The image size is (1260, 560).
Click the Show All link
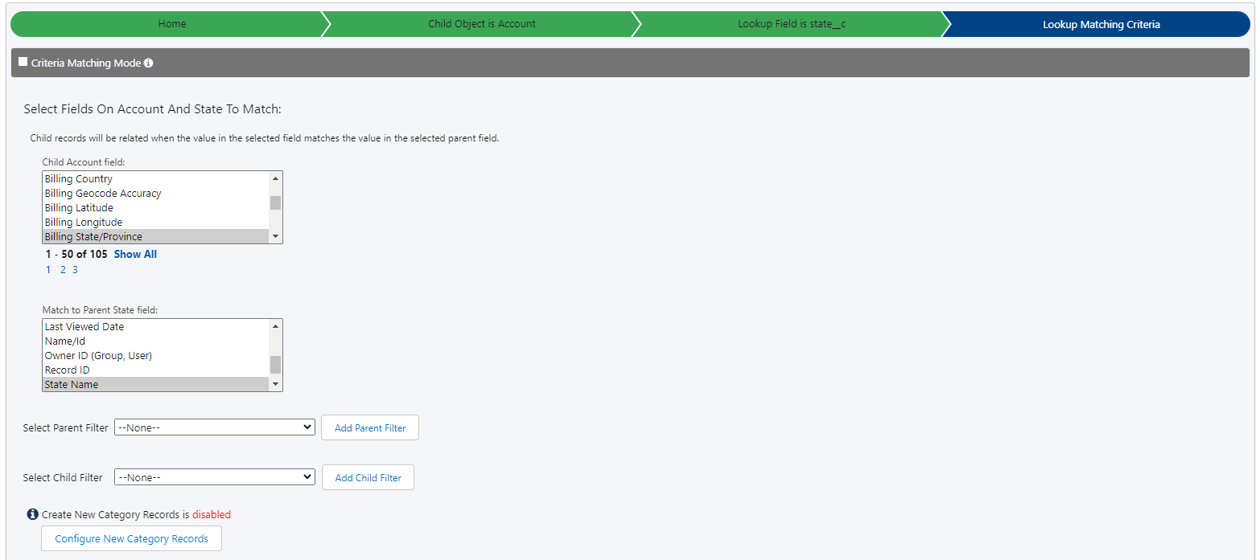135,254
